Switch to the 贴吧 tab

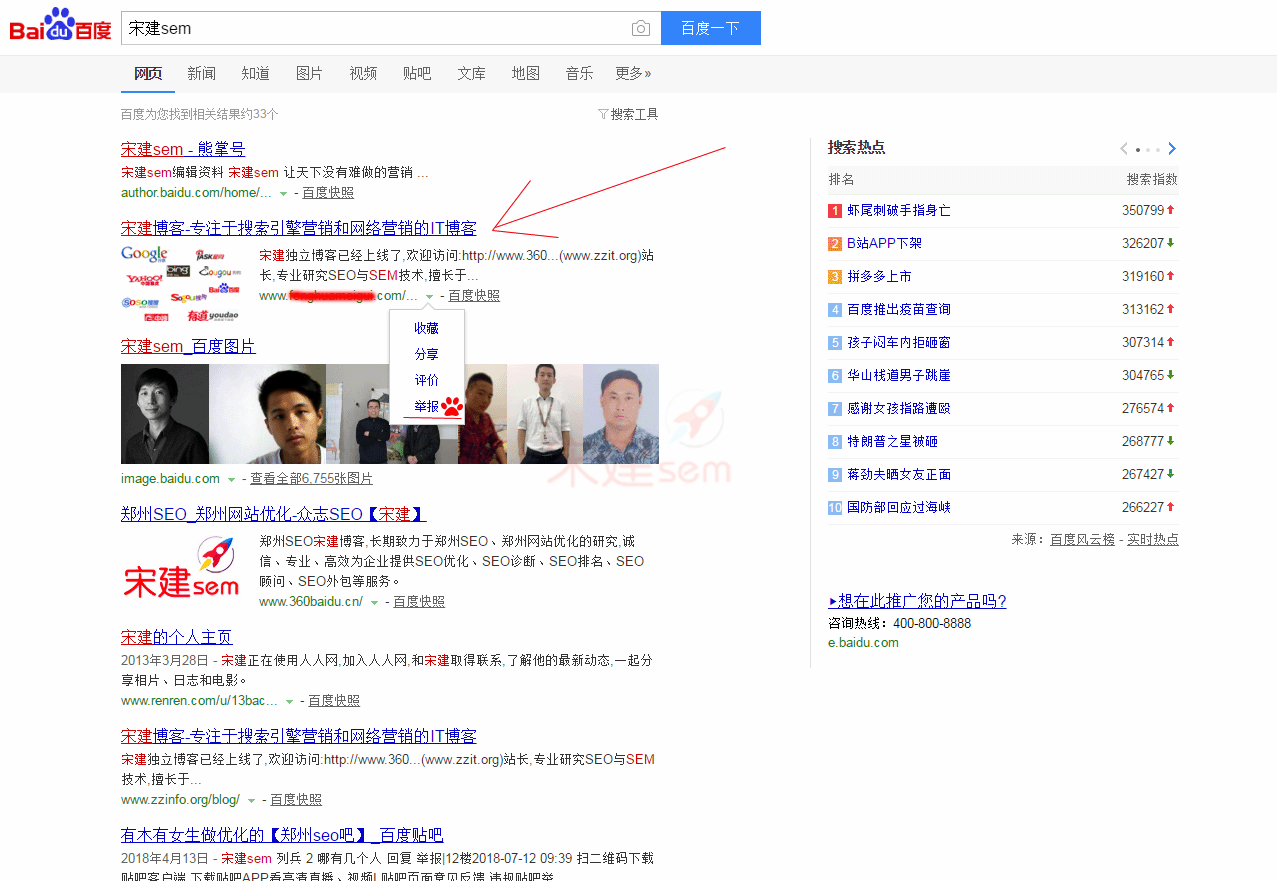[x=417, y=73]
